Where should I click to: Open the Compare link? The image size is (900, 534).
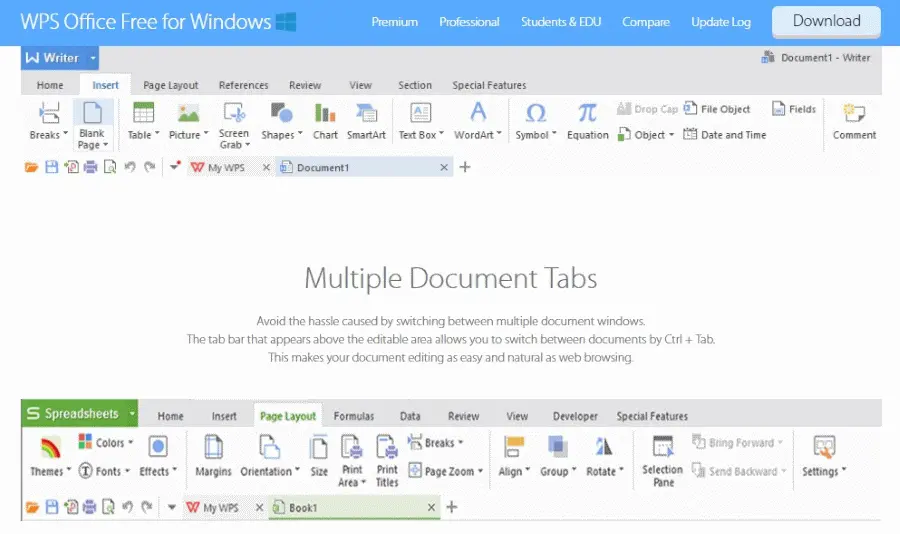(x=646, y=22)
